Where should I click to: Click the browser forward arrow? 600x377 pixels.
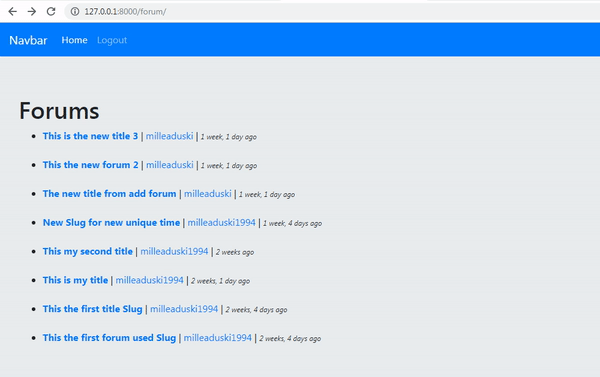tap(32, 11)
